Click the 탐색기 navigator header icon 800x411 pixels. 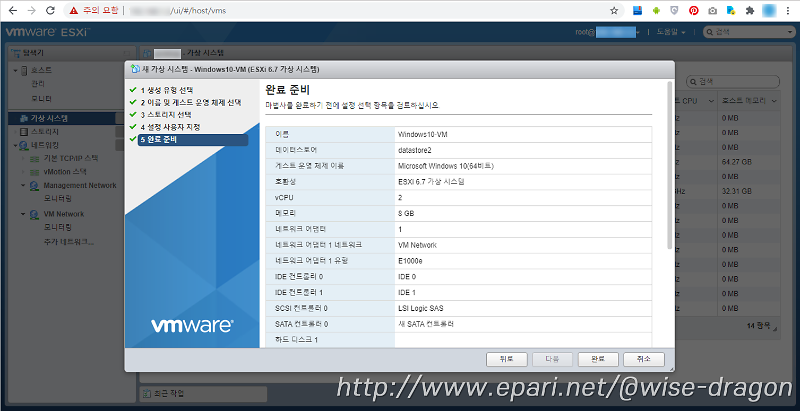(15, 53)
